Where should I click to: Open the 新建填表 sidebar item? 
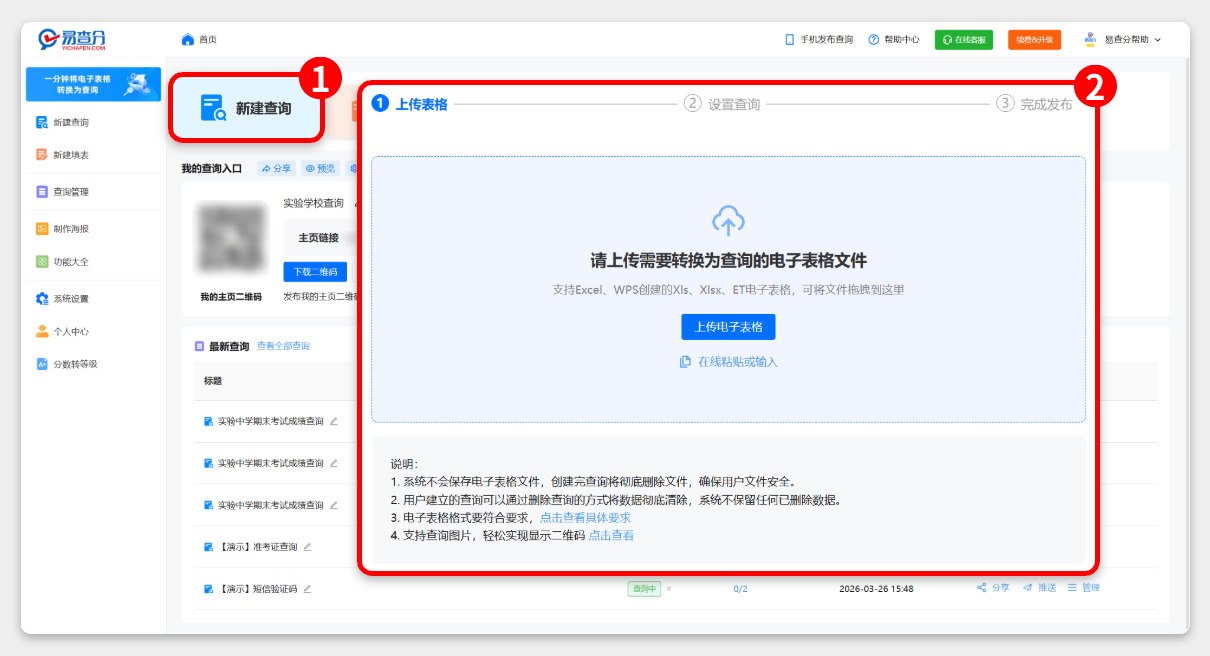click(x=65, y=155)
